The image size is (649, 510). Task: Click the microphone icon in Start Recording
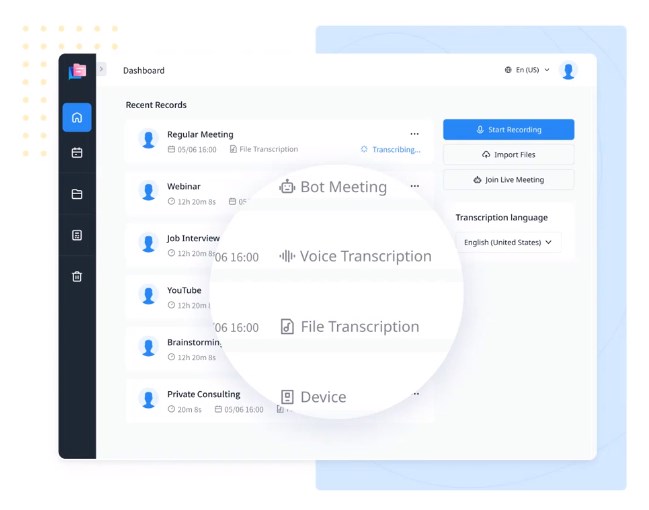pyautogui.click(x=480, y=130)
